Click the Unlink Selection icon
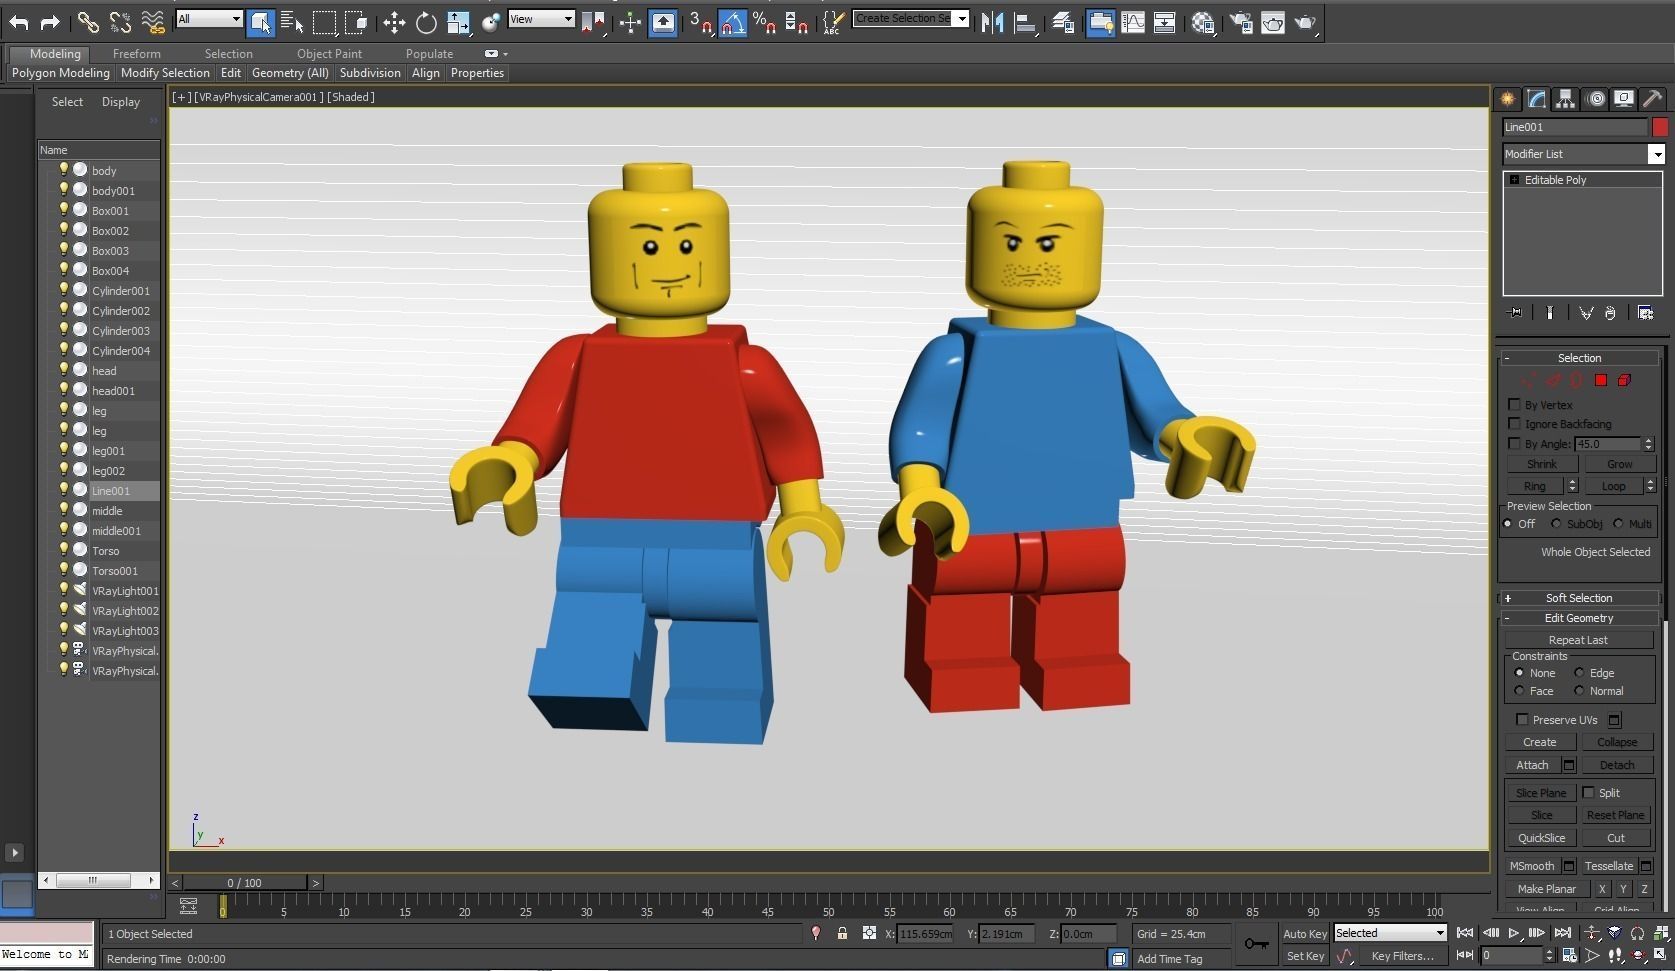This screenshot has height=971, width=1675. [120, 22]
